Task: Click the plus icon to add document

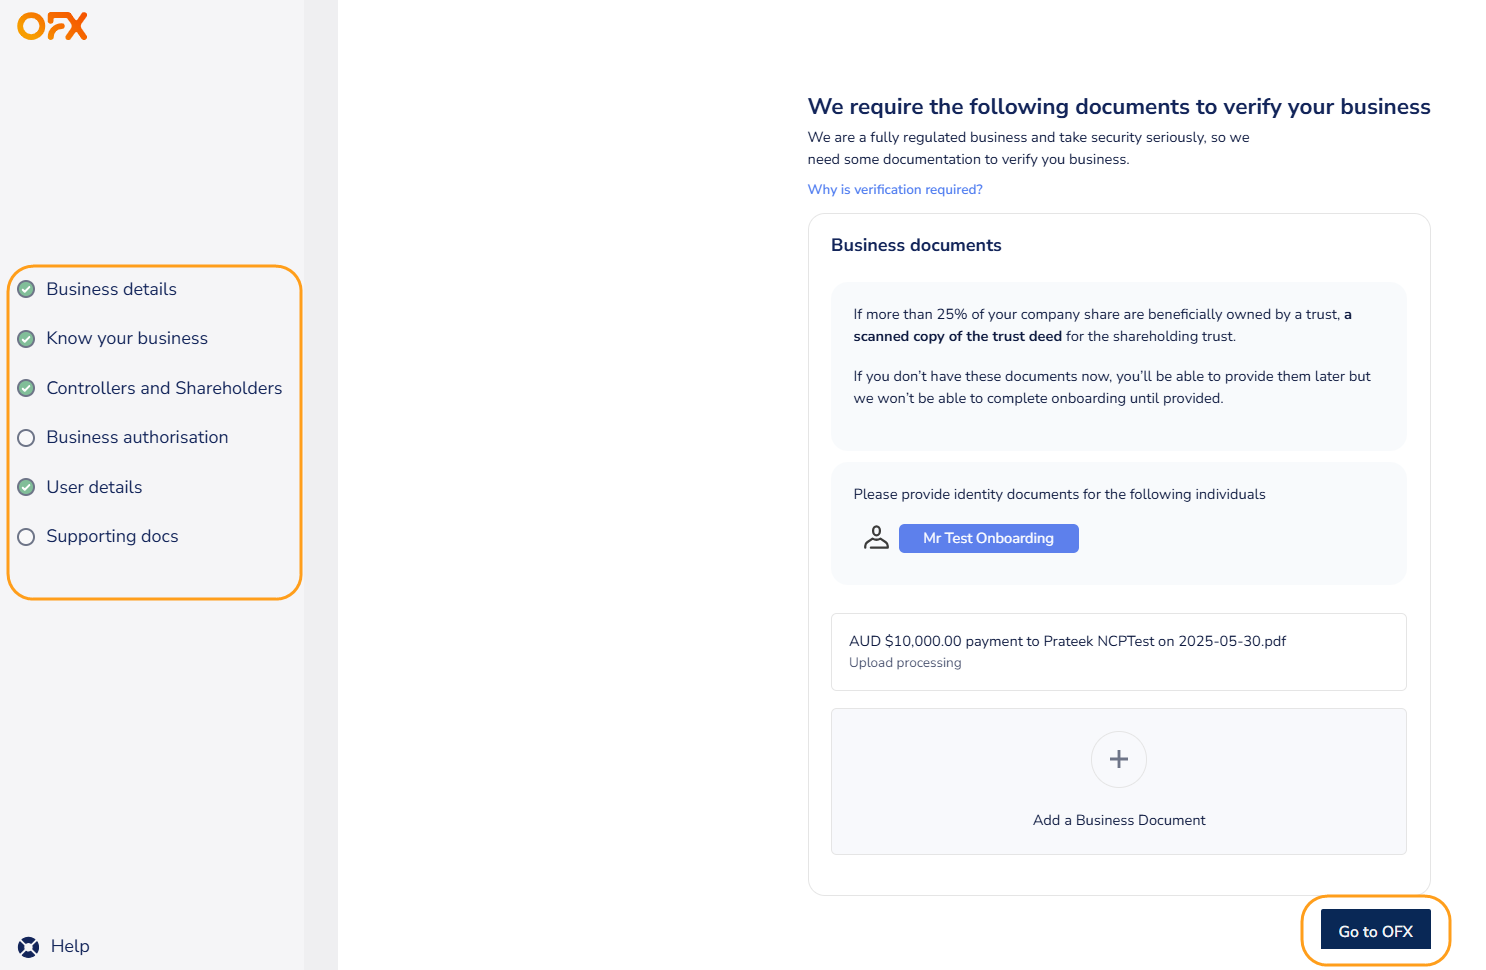Action: (x=1118, y=760)
